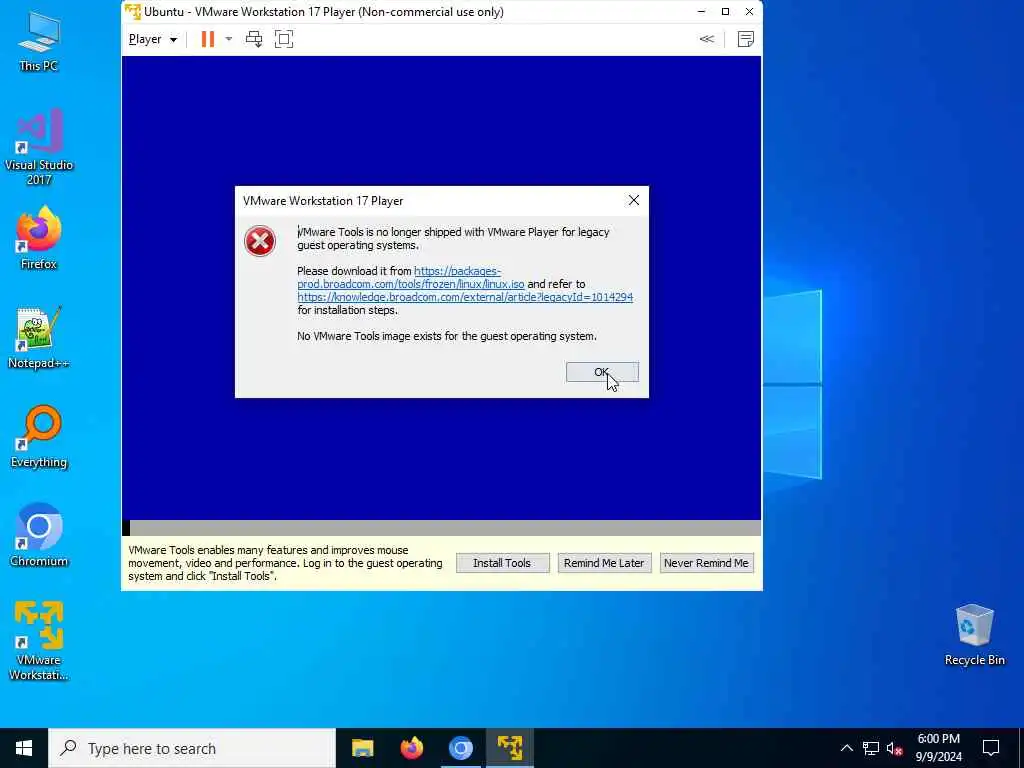Viewport: 1024px width, 768px height.
Task: Open the notification center icon
Action: (x=991, y=748)
